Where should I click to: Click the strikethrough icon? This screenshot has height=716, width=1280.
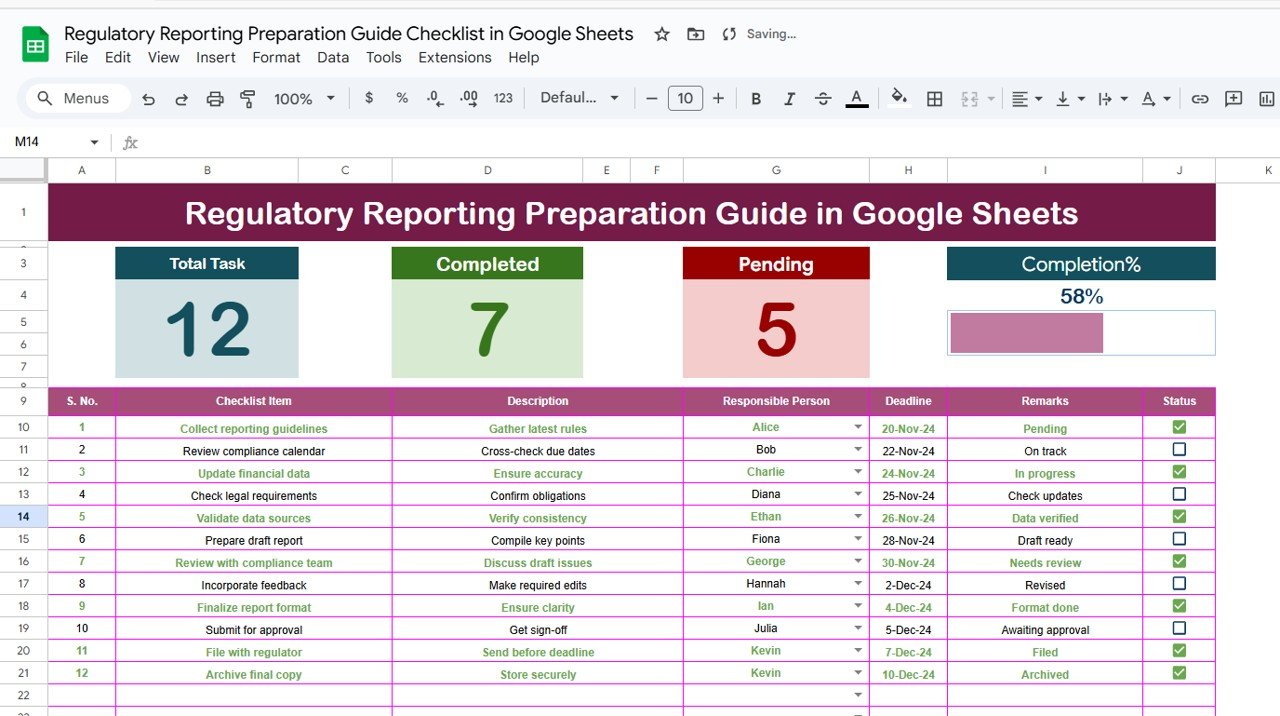point(823,99)
